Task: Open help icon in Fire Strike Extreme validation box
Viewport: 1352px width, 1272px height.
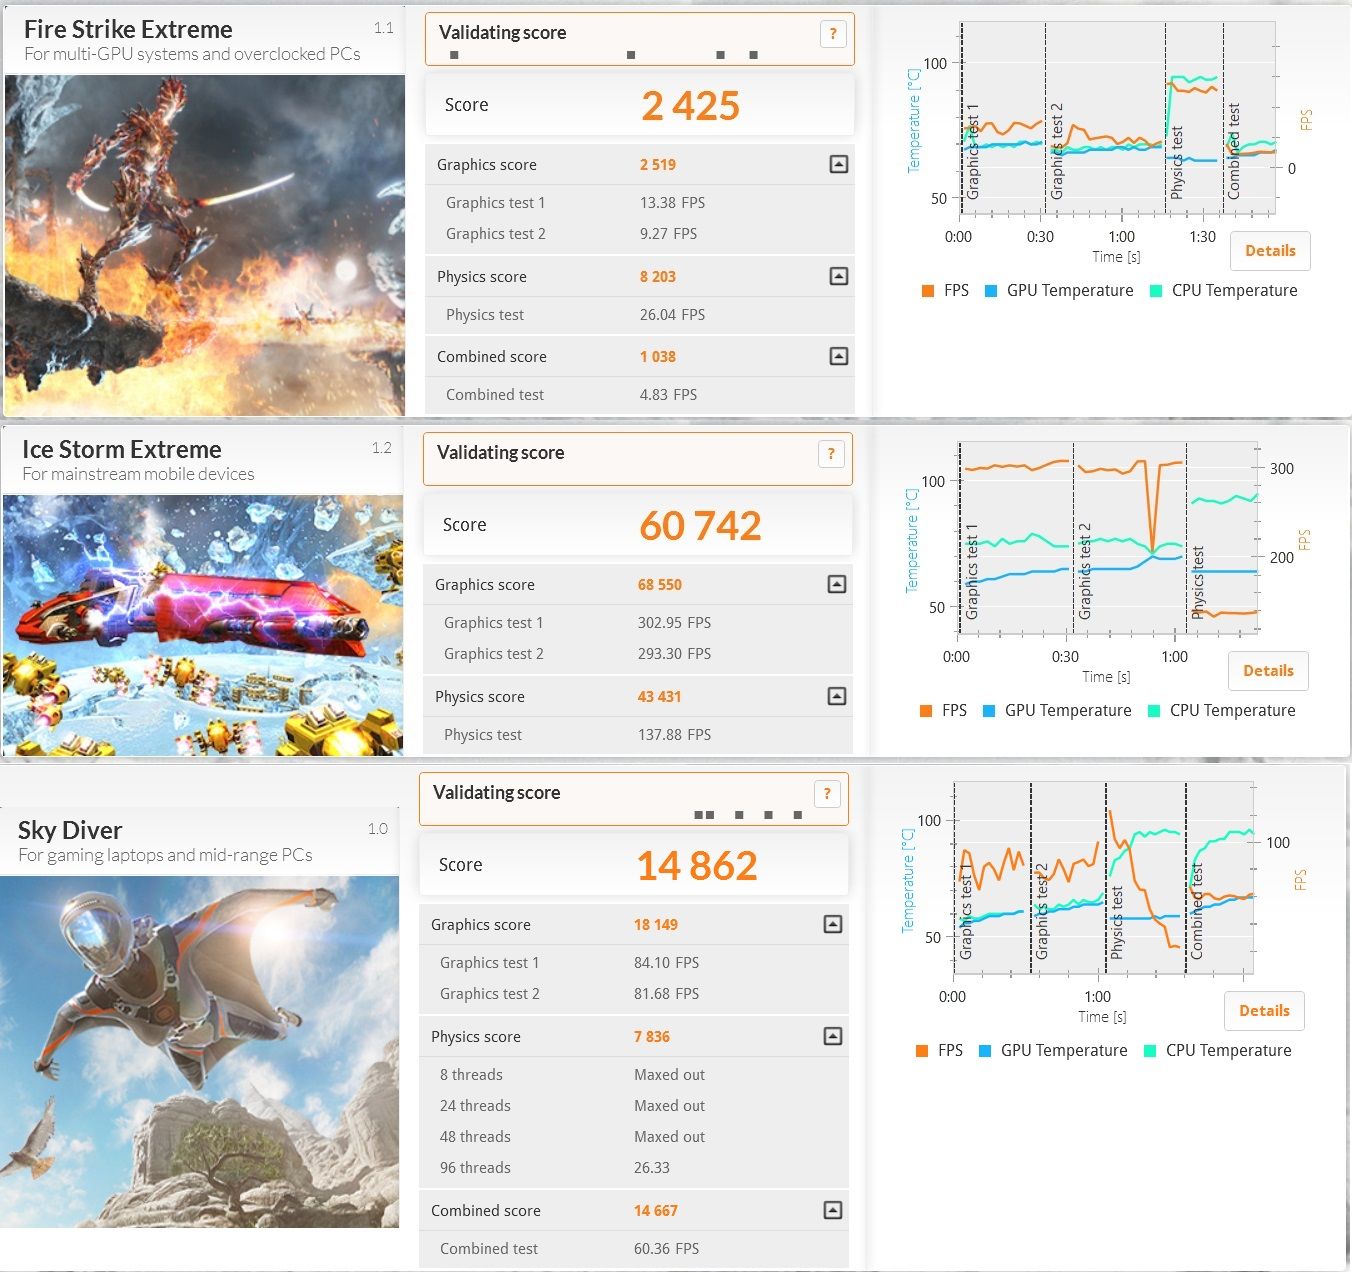Action: (x=833, y=34)
